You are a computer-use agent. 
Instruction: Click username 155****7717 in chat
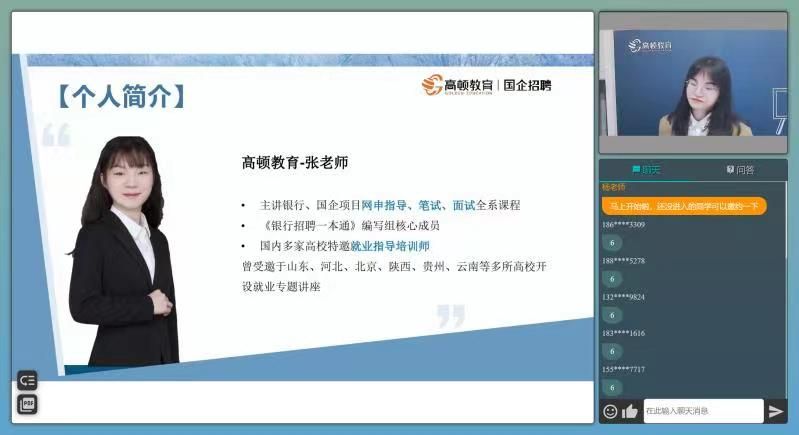tap(623, 369)
